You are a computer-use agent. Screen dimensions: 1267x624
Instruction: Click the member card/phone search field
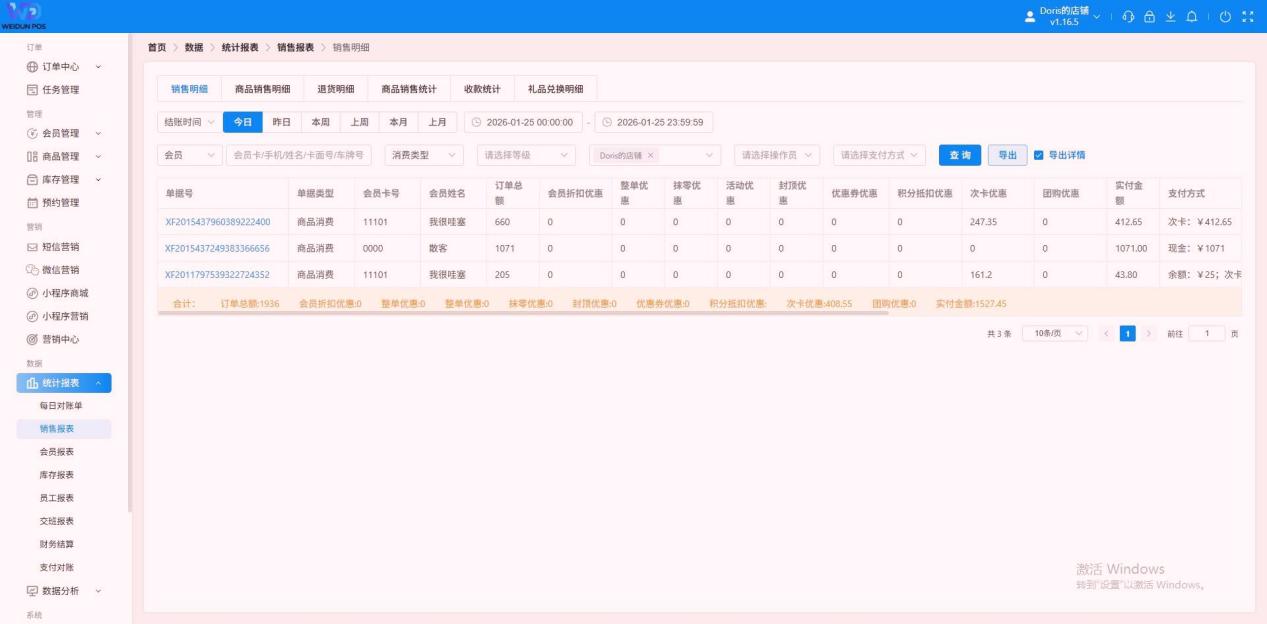point(299,155)
